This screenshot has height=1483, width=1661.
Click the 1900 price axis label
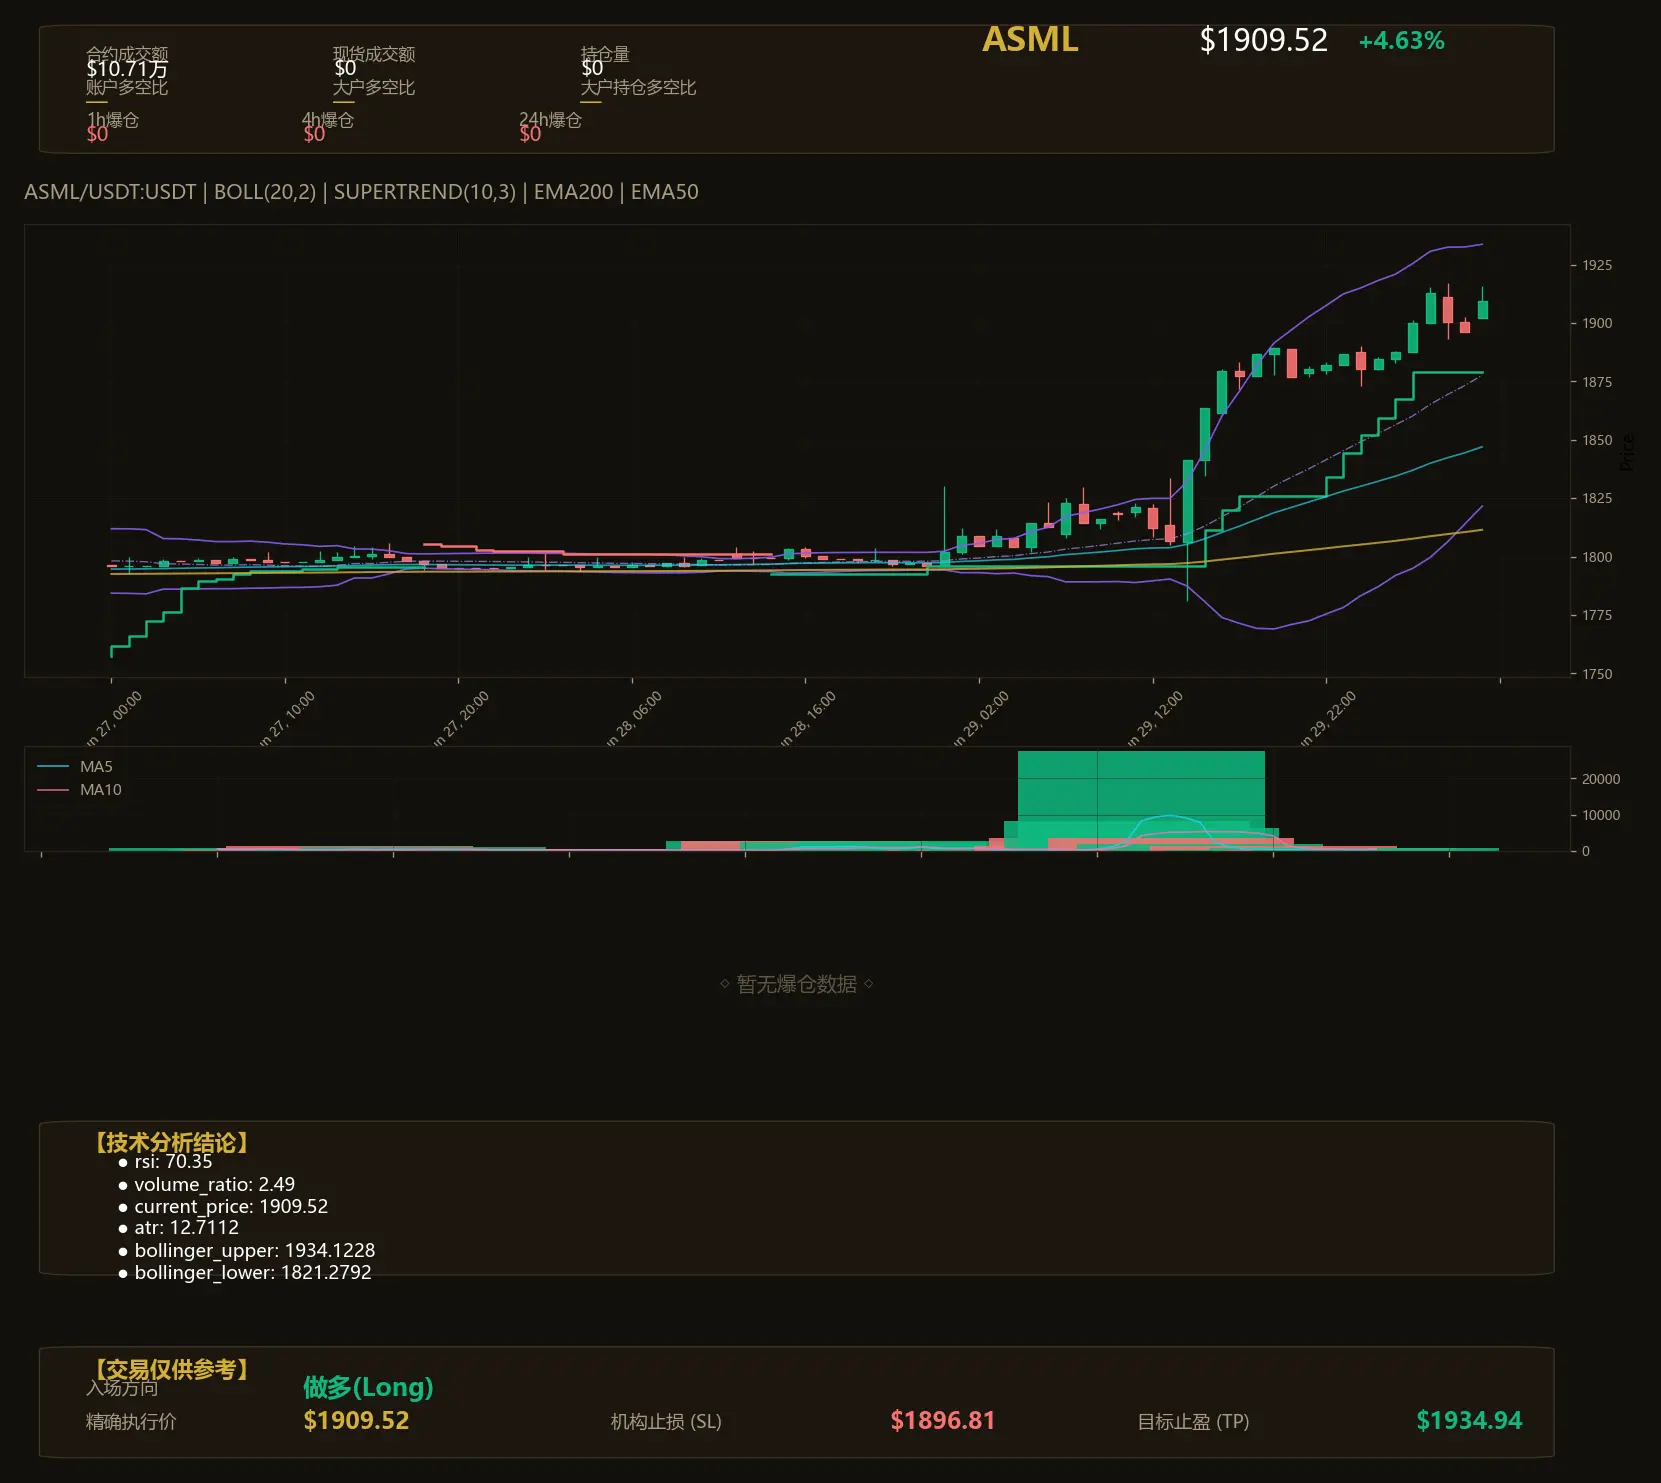pos(1597,323)
